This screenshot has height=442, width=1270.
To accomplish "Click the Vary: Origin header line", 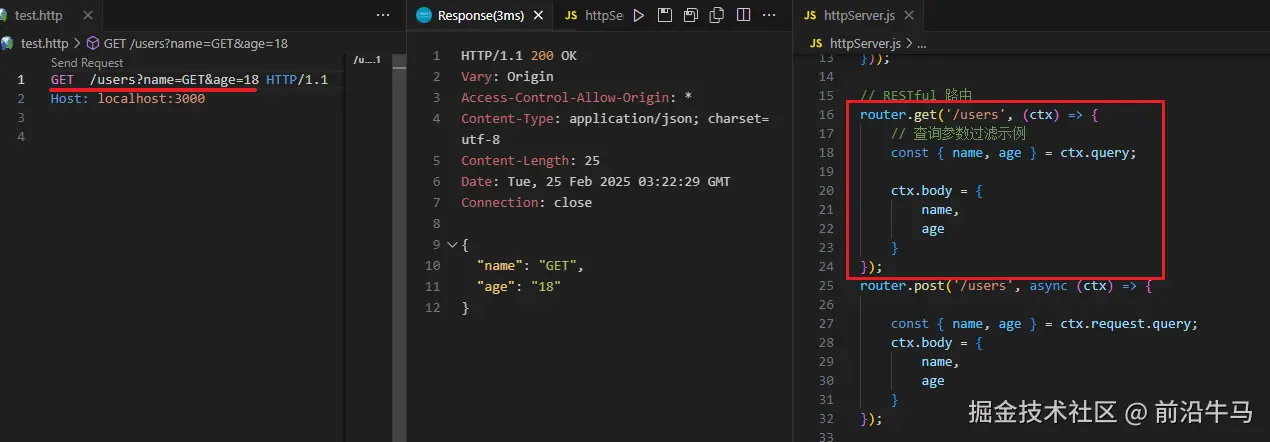I will tap(507, 76).
